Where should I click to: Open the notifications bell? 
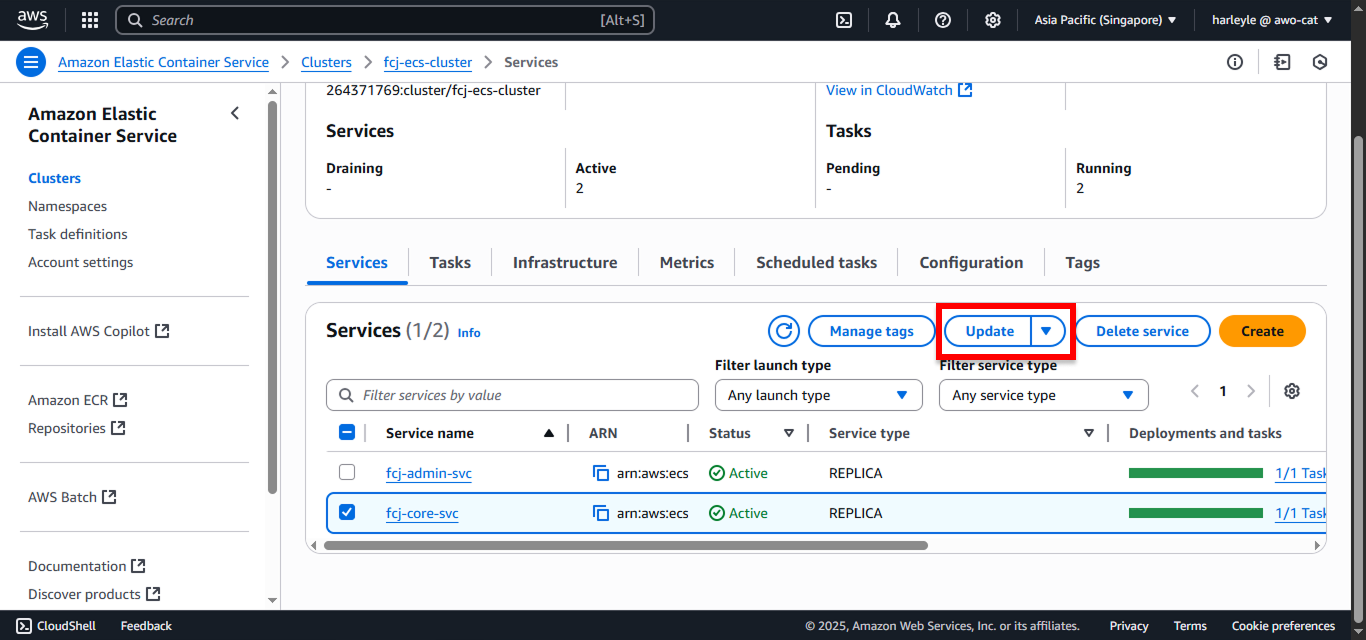[893, 20]
